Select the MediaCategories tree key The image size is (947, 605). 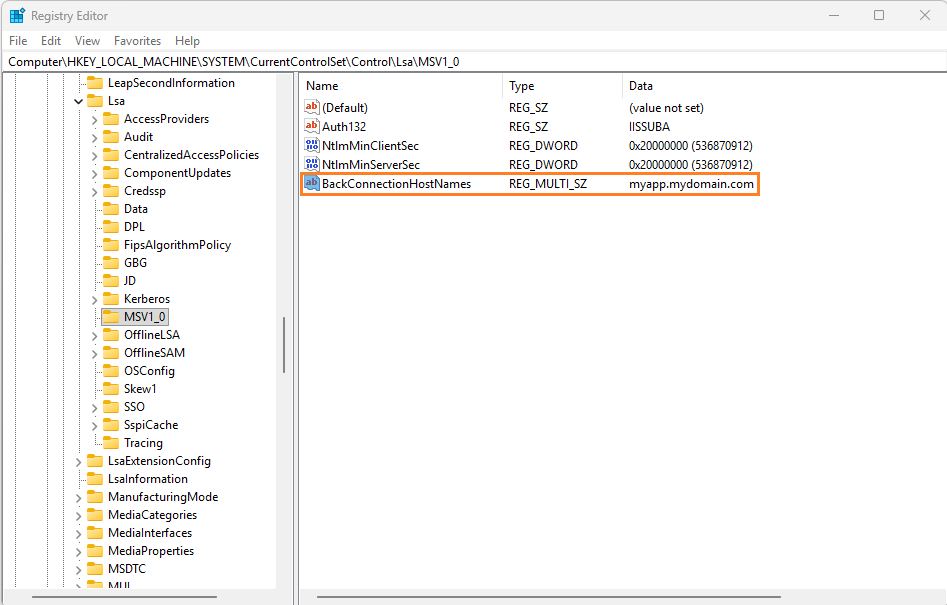click(152, 515)
